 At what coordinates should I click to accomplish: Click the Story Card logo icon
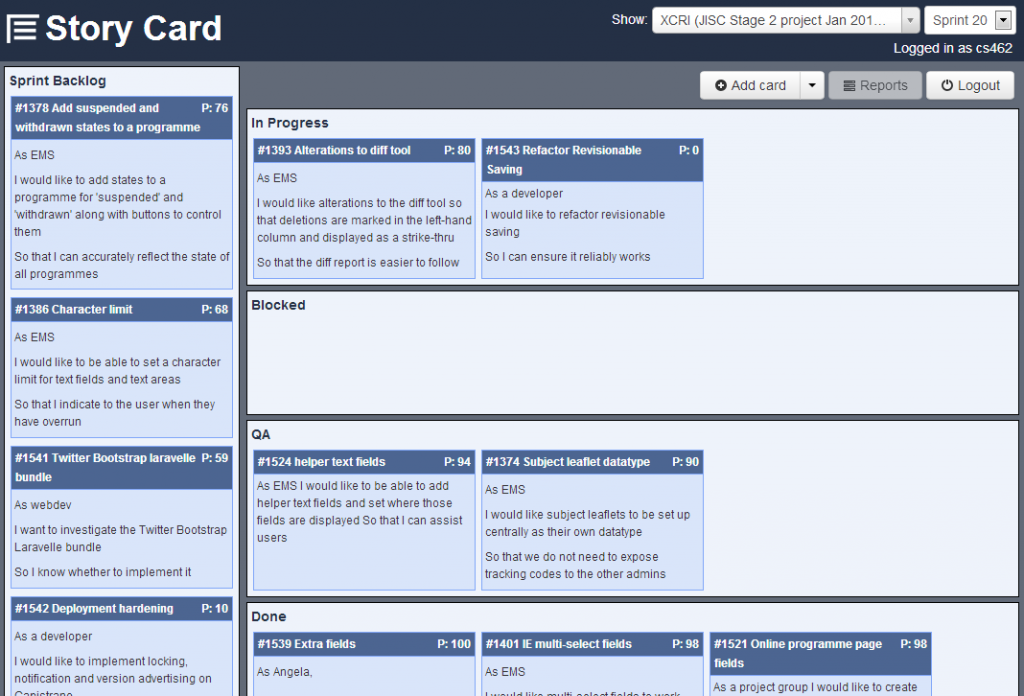(22, 29)
